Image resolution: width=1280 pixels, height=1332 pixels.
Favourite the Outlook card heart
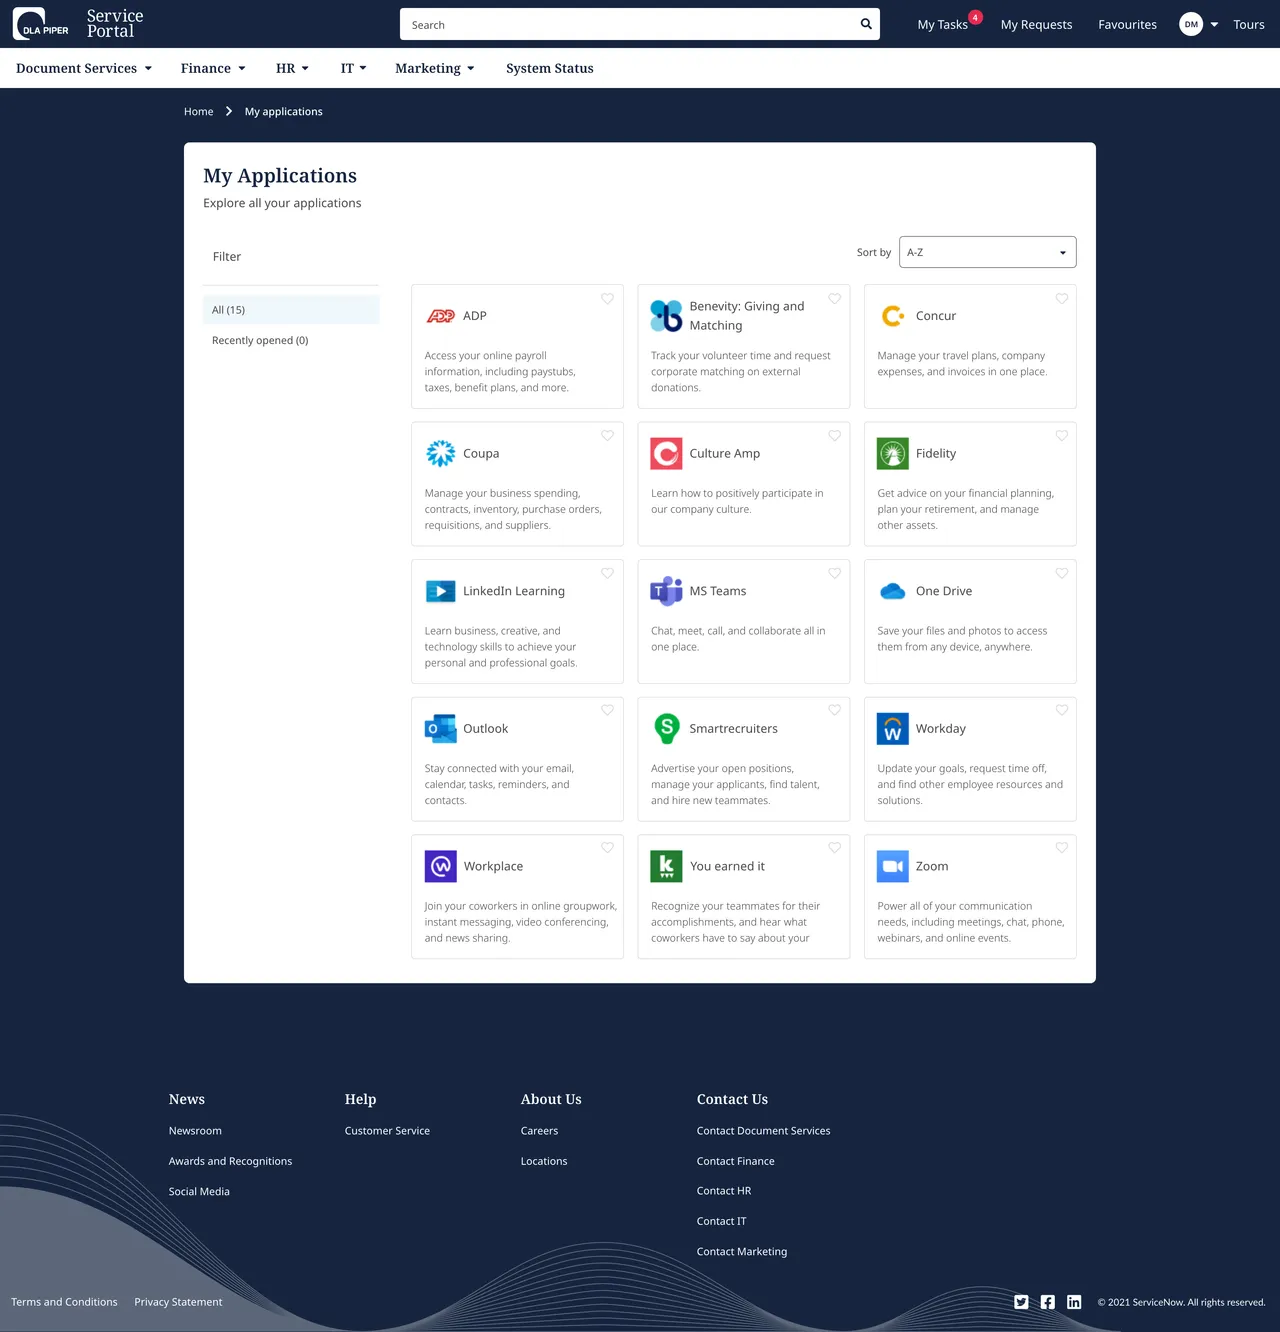[x=607, y=711]
